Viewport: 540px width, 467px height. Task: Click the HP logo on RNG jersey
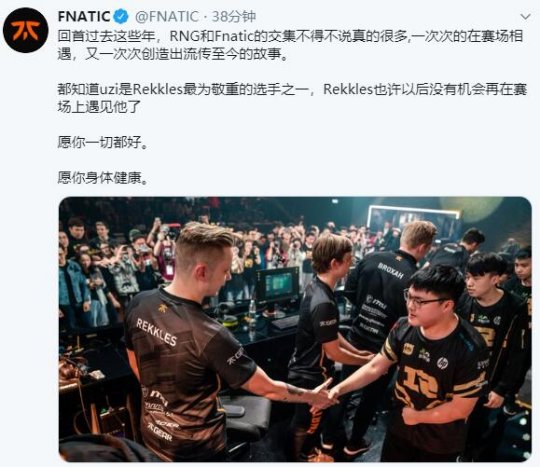point(442,363)
